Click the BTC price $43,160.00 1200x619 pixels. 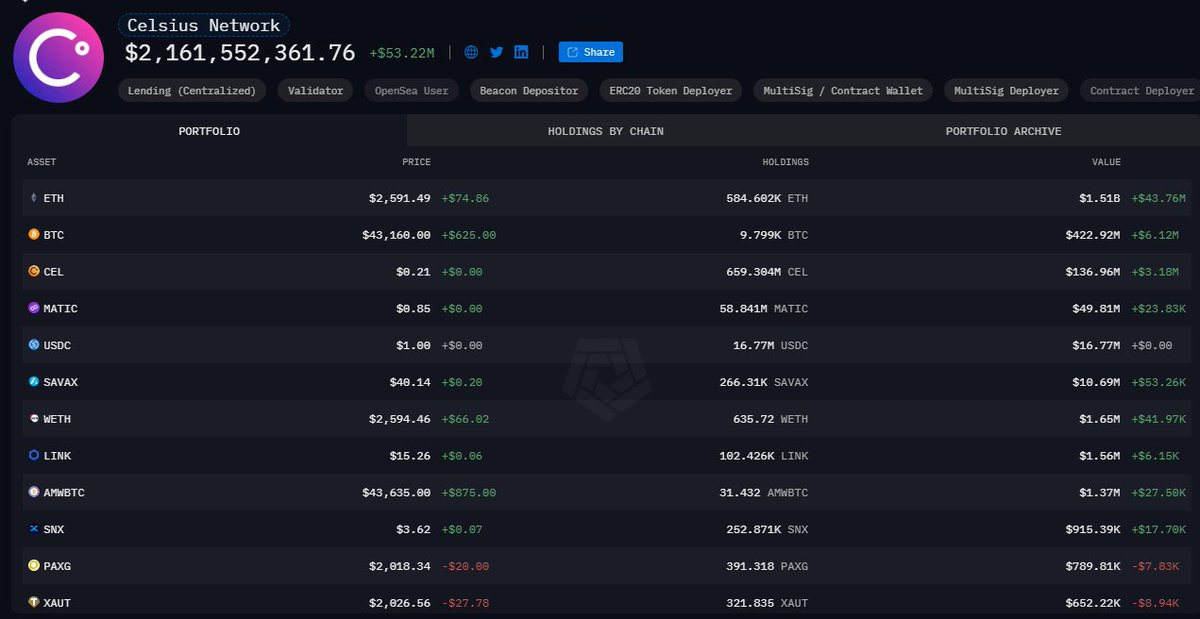(x=396, y=235)
